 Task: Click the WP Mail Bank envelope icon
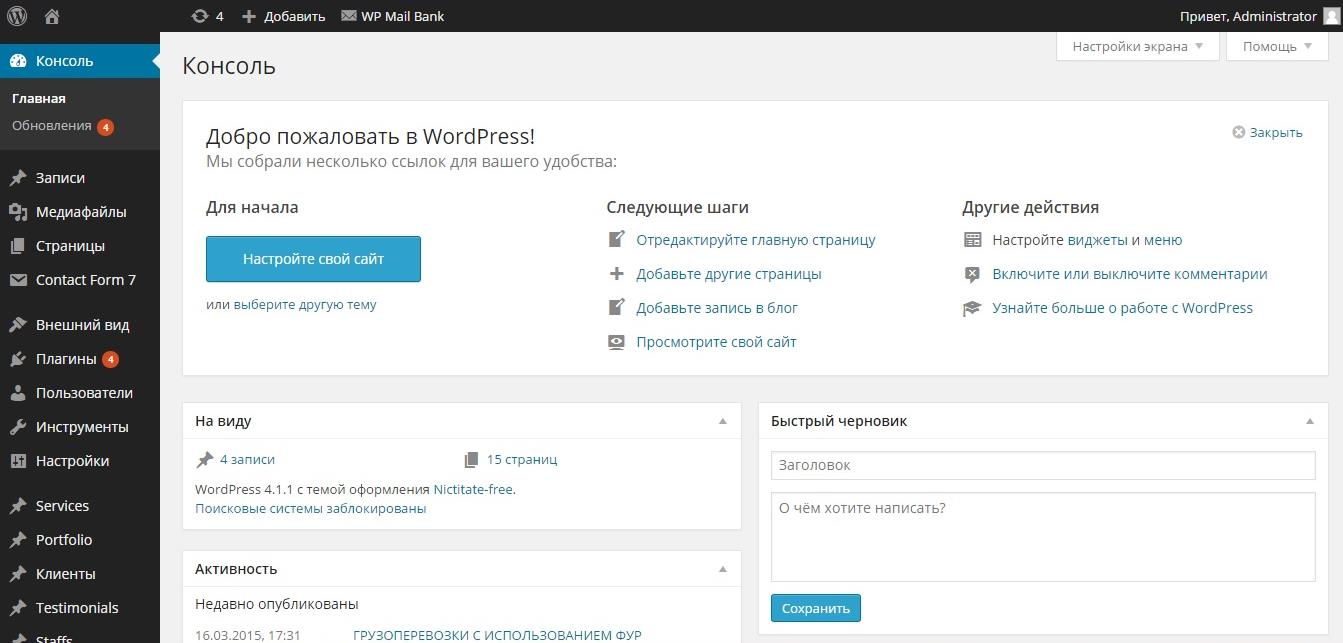[349, 16]
